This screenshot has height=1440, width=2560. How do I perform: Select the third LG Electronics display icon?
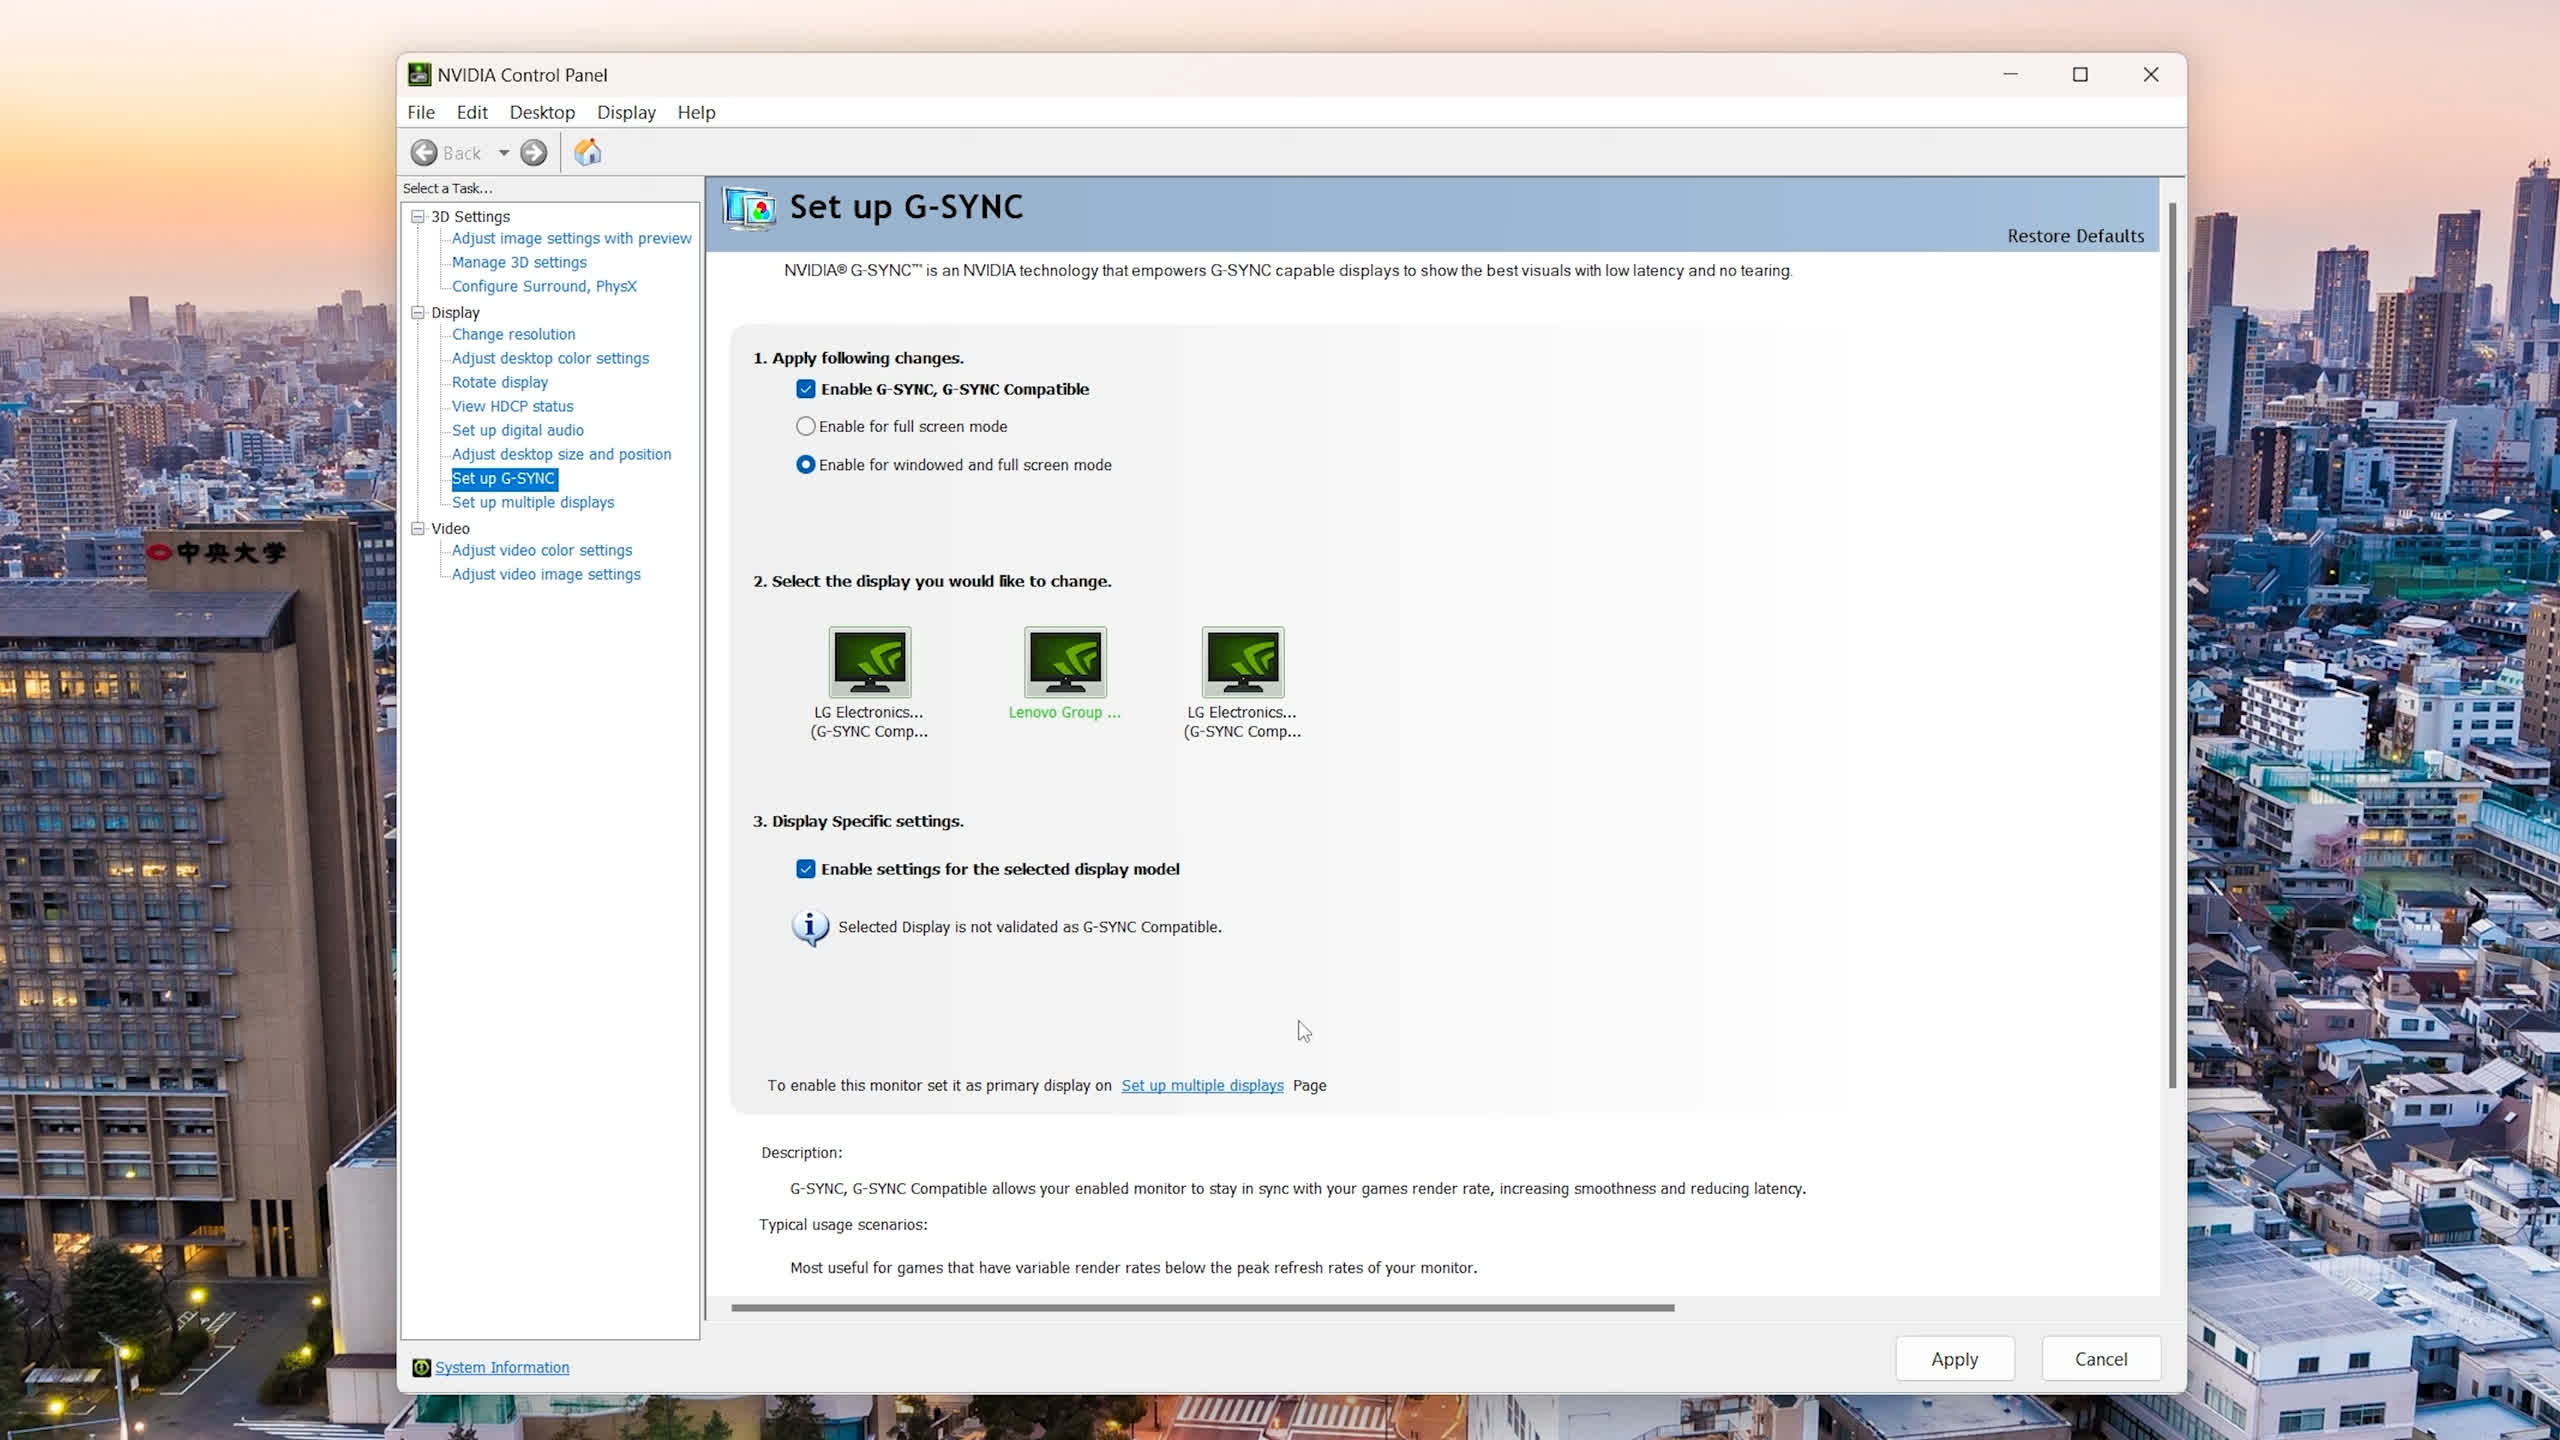point(1242,661)
